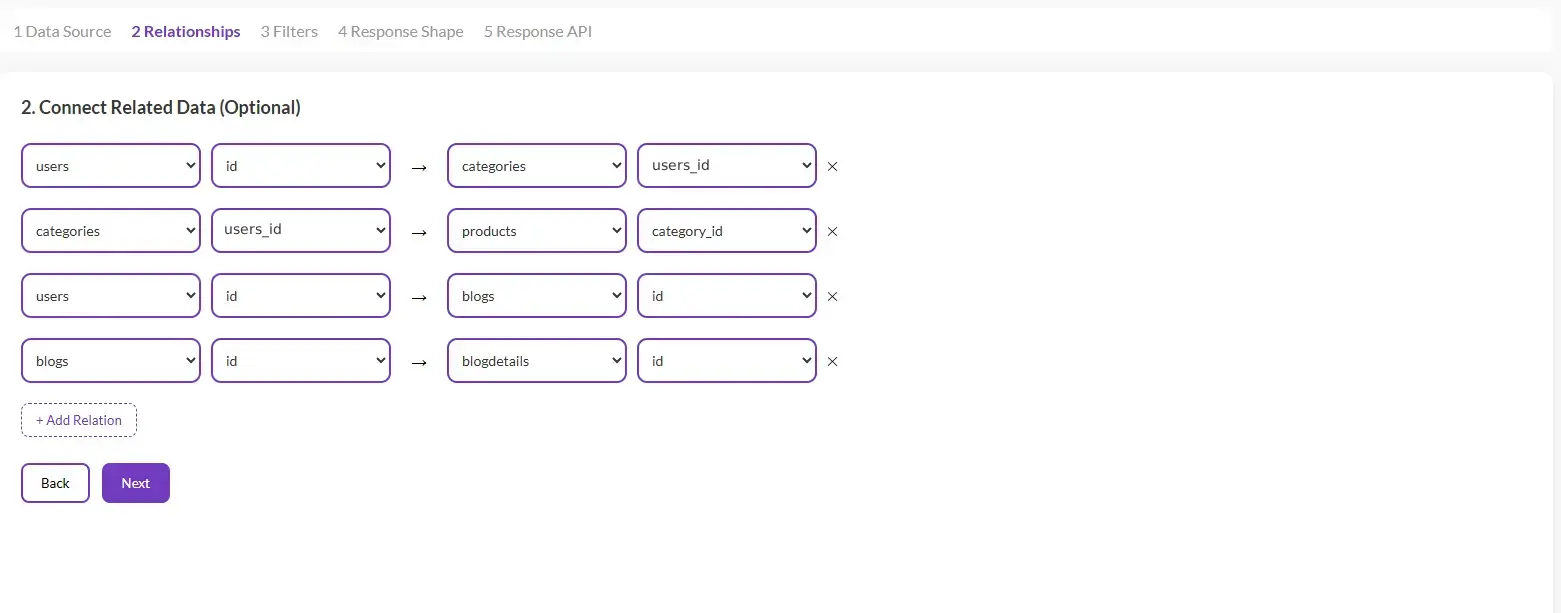Image resolution: width=1561 pixels, height=613 pixels.
Task: Open the blogs source table dropdown in last row
Action: (110, 361)
